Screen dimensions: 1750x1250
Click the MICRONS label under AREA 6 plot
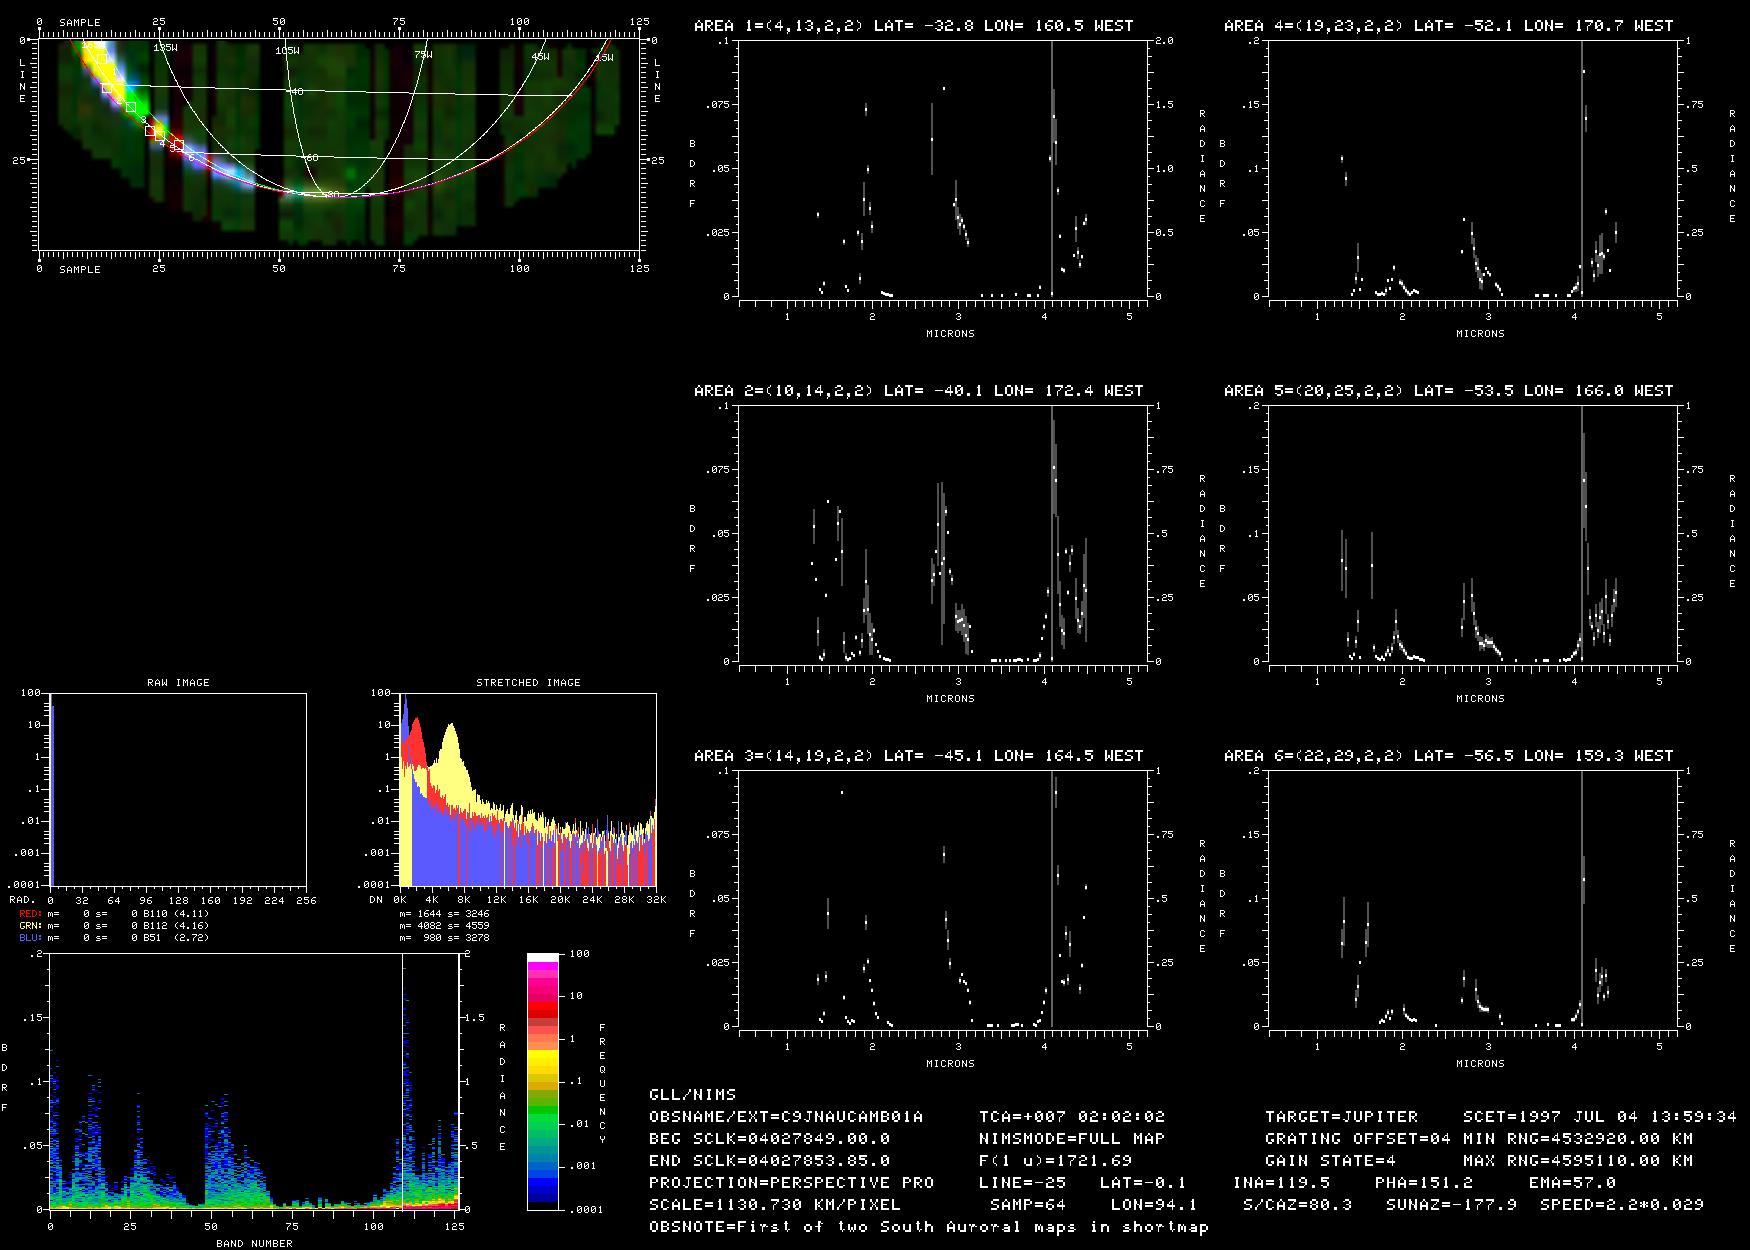[1480, 1064]
